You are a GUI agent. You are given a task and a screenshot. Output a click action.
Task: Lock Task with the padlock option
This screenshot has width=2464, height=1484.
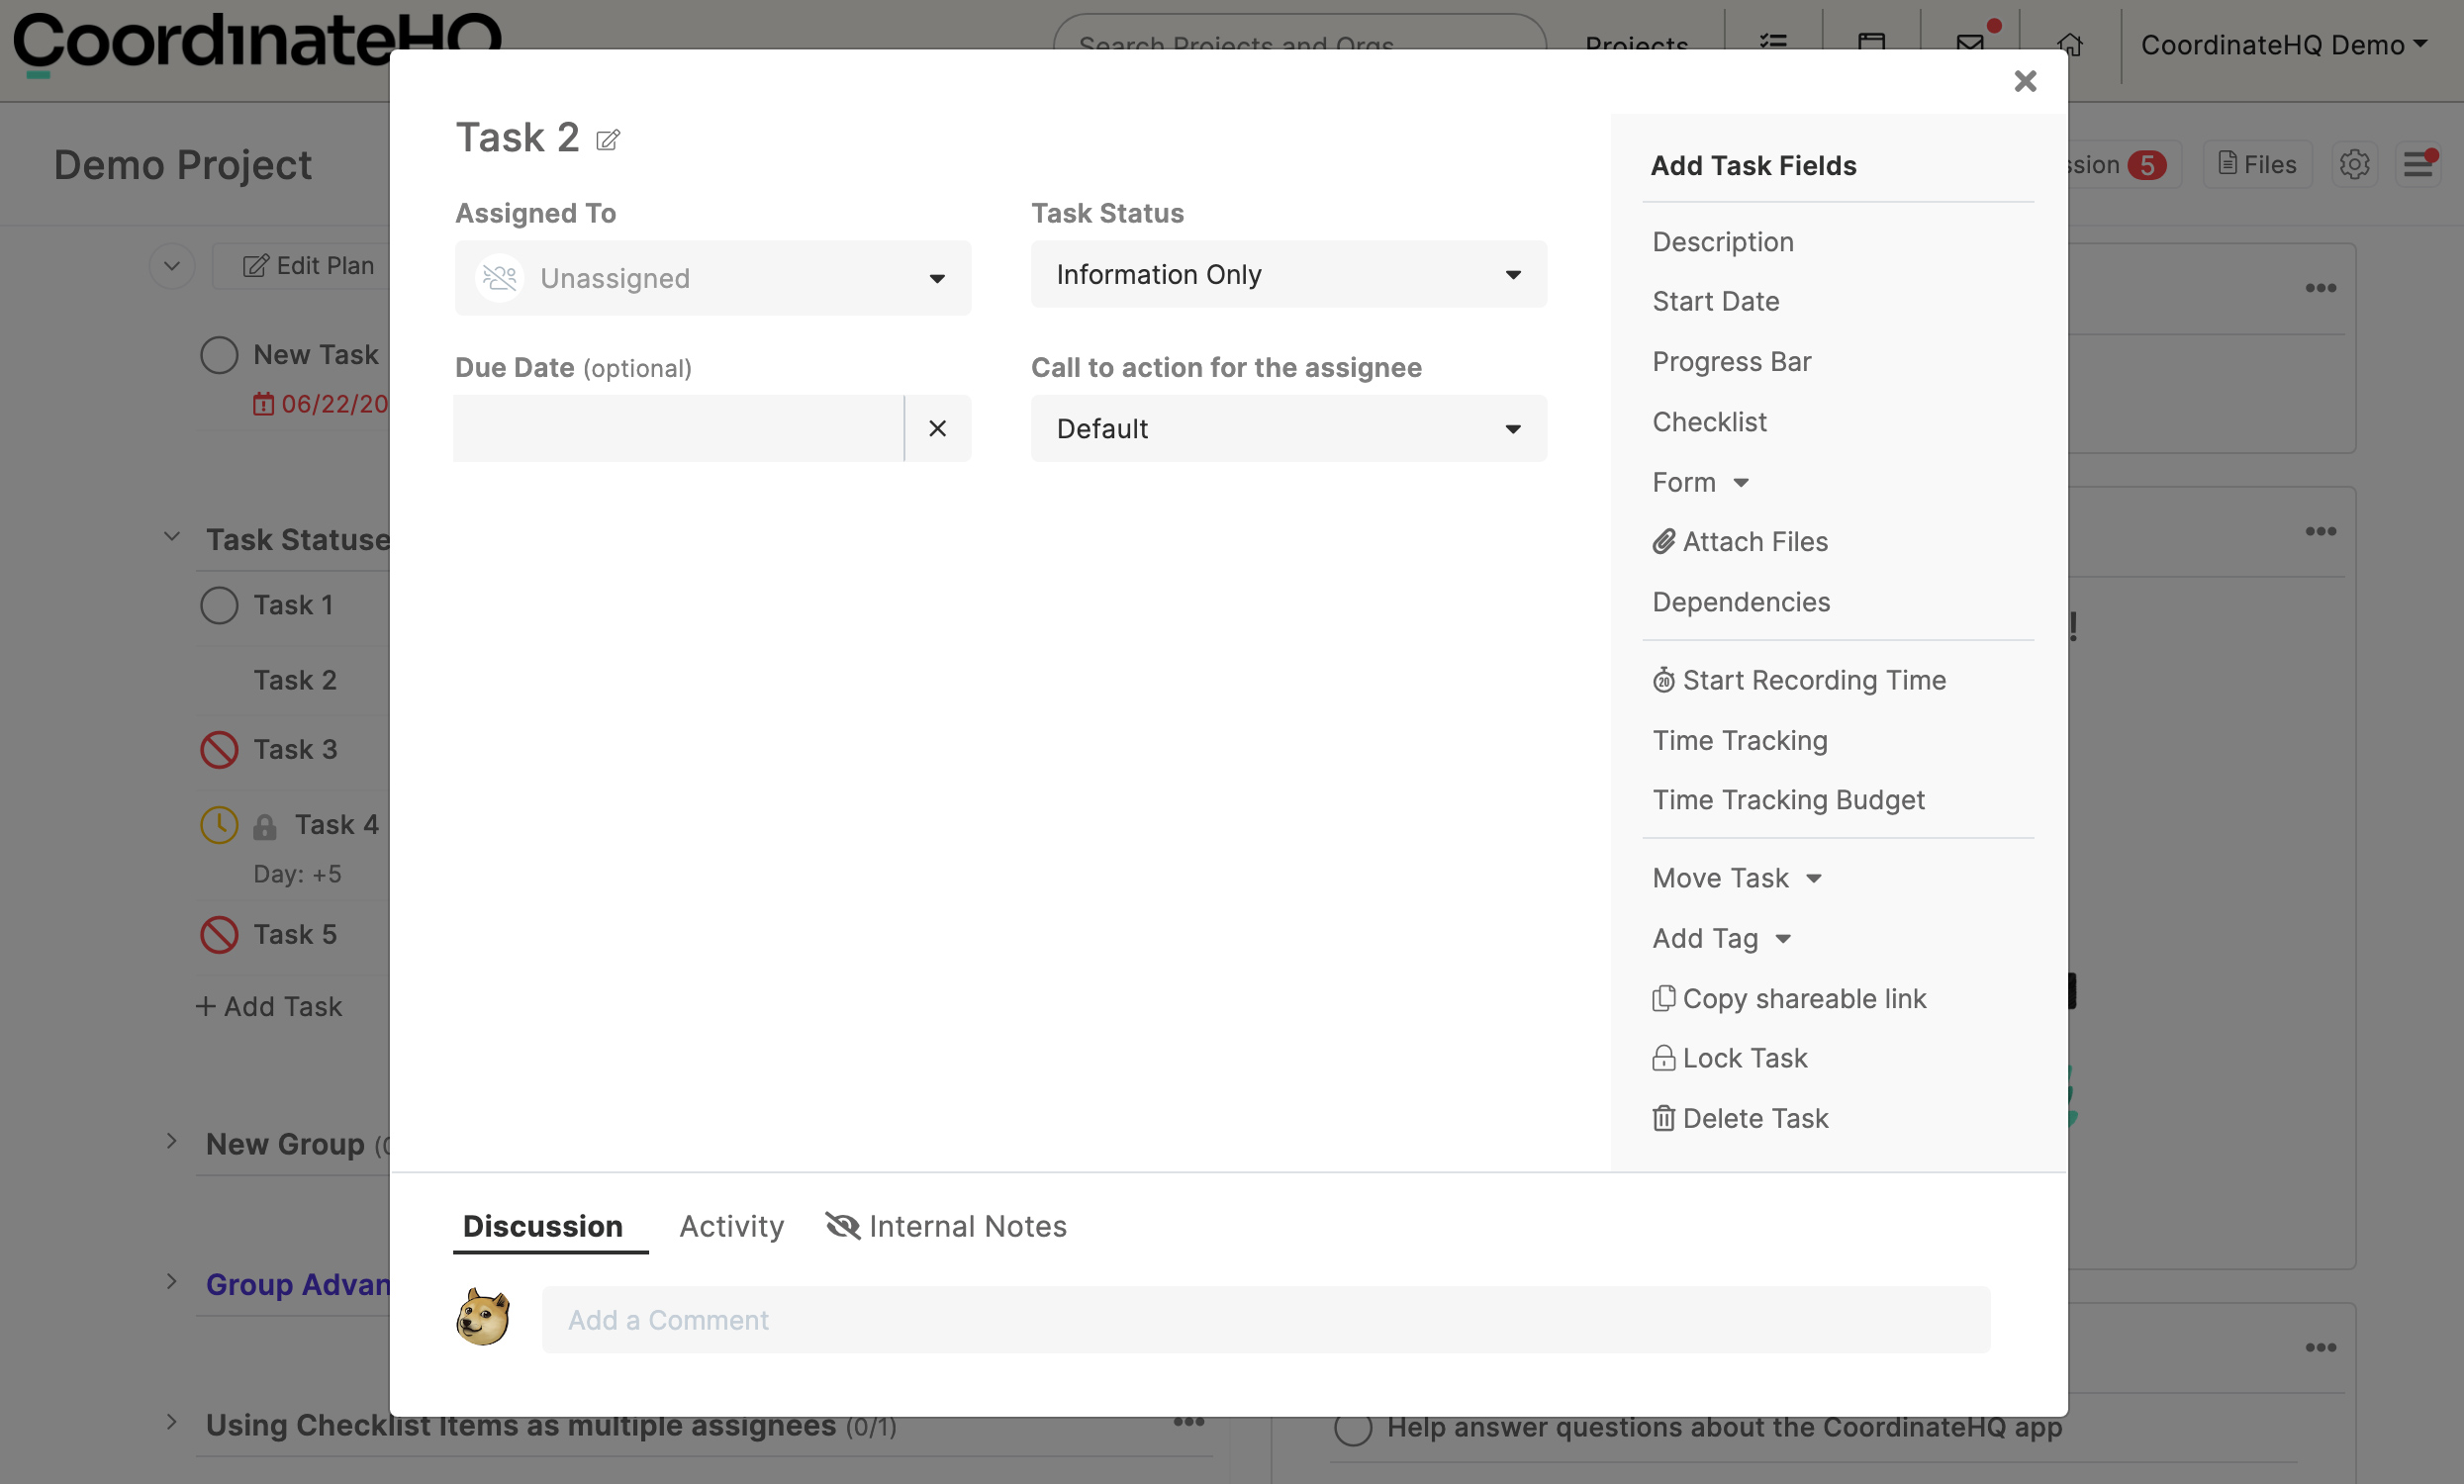pyautogui.click(x=1730, y=1058)
